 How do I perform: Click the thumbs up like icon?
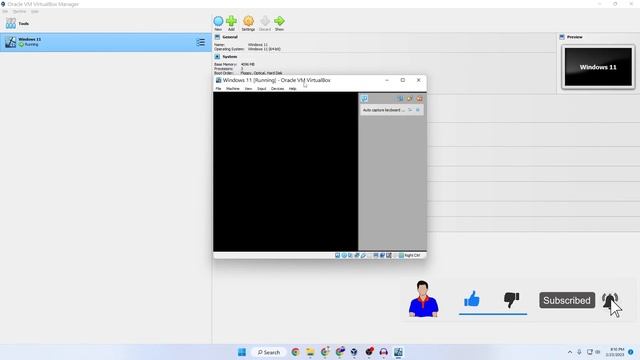[x=472, y=299]
